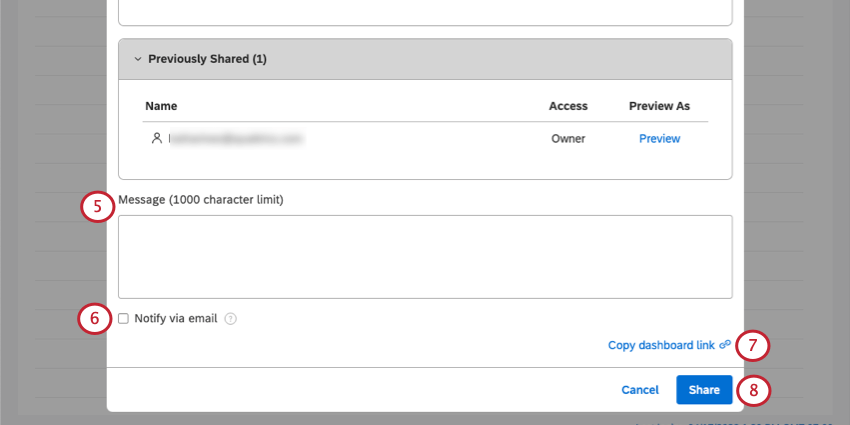Click the red circled number 5 marker
Image resolution: width=850 pixels, height=425 pixels.
pyautogui.click(x=96, y=208)
